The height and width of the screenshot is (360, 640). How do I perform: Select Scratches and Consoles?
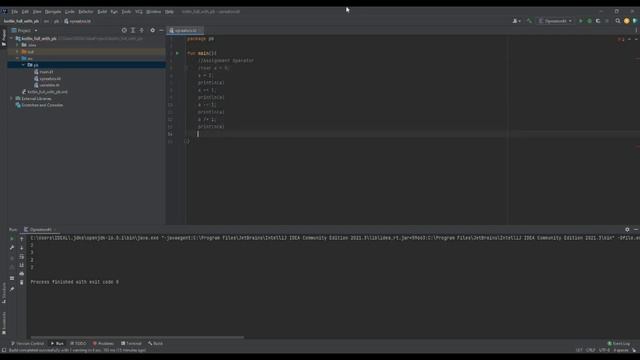pos(39,105)
